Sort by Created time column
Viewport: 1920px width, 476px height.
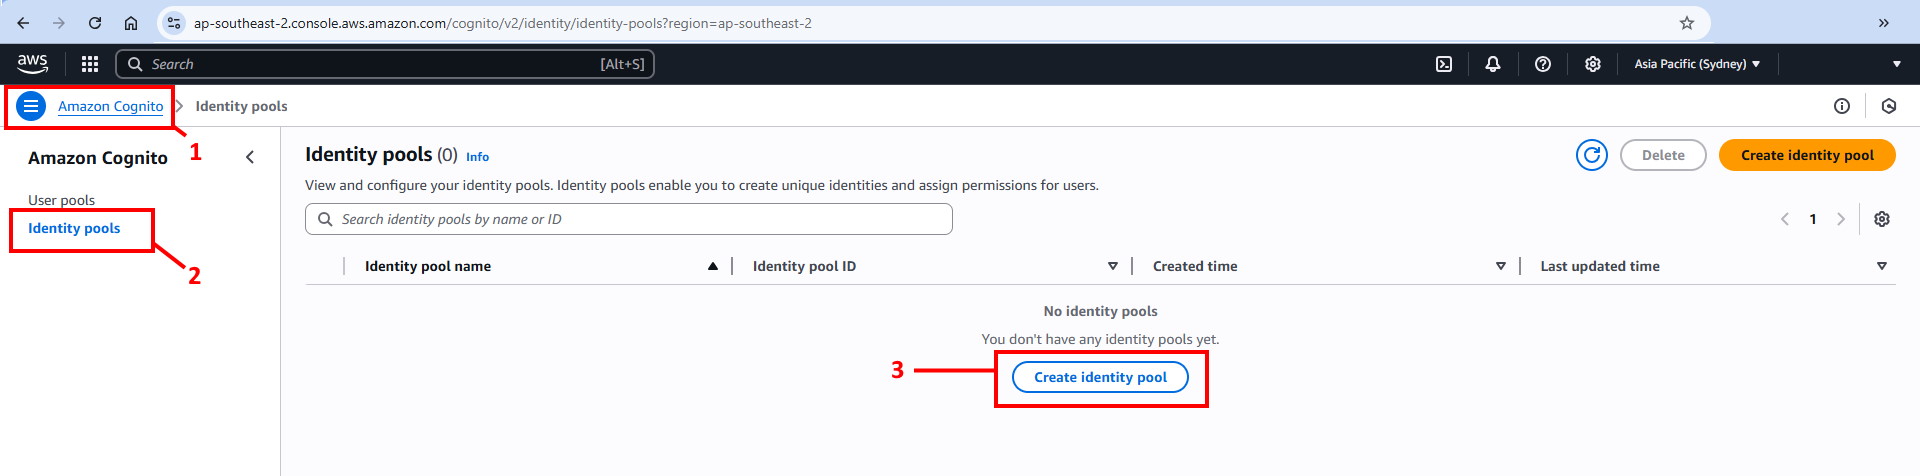point(1500,266)
